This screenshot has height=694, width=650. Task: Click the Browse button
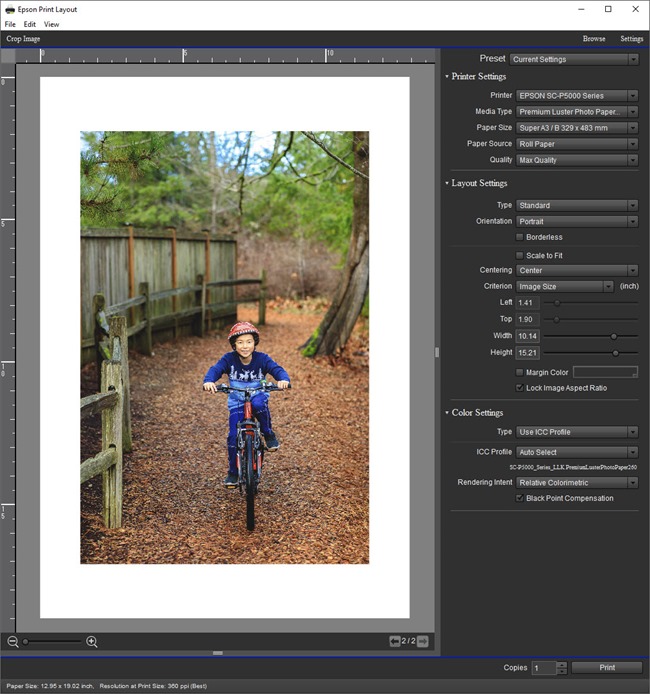(594, 39)
